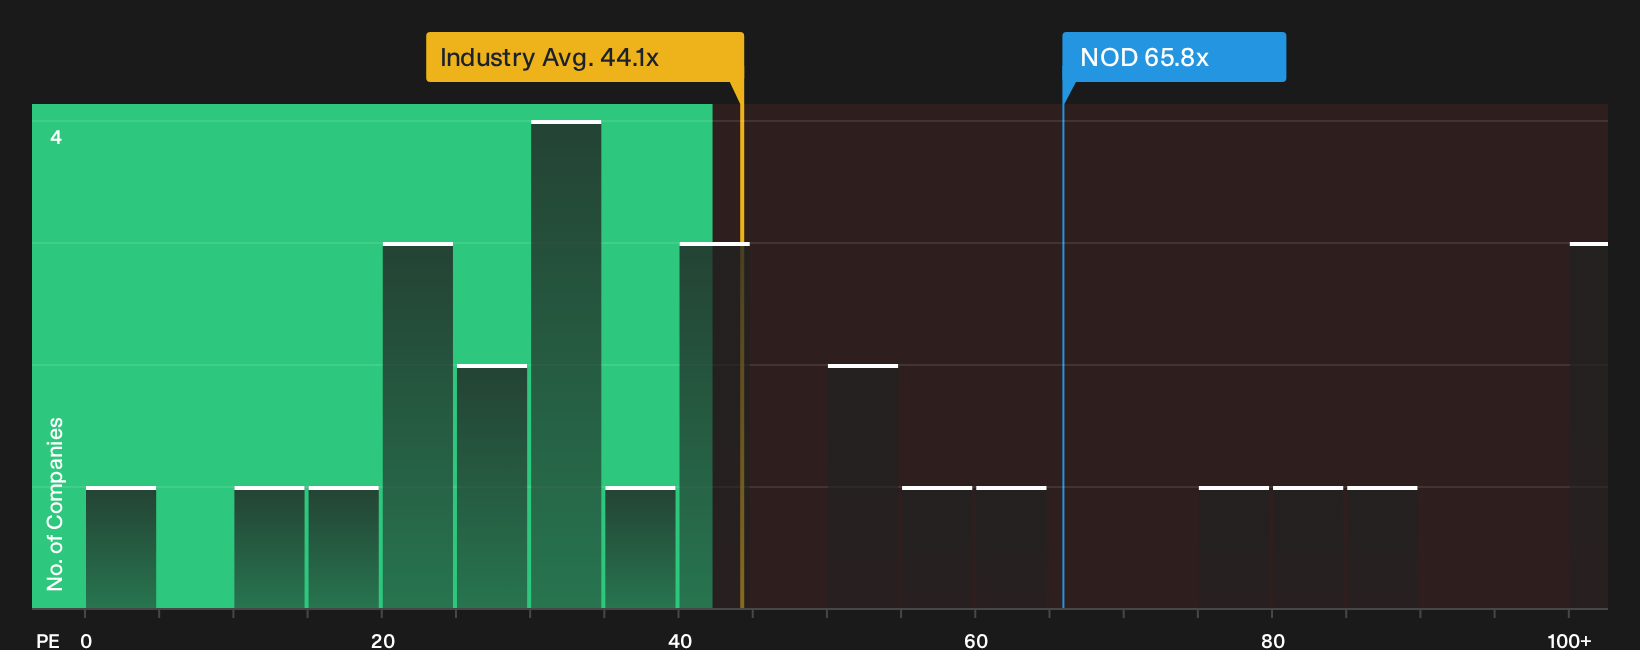This screenshot has width=1640, height=650.
Task: Select the histogram bar for PE 35-40
Action: [640, 547]
